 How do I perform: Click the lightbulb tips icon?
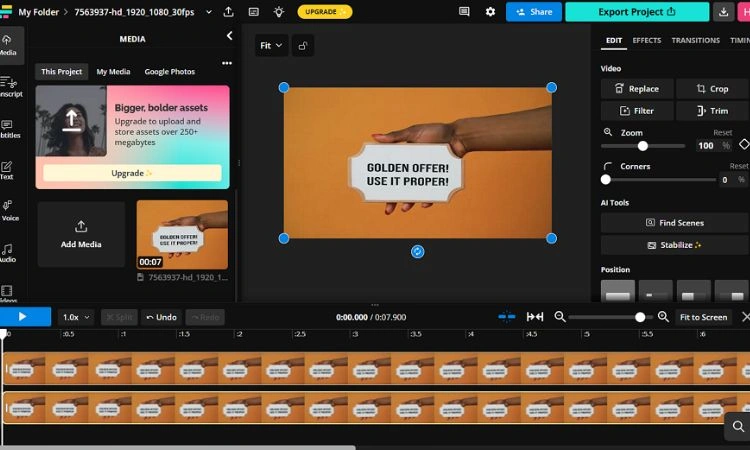pos(279,12)
